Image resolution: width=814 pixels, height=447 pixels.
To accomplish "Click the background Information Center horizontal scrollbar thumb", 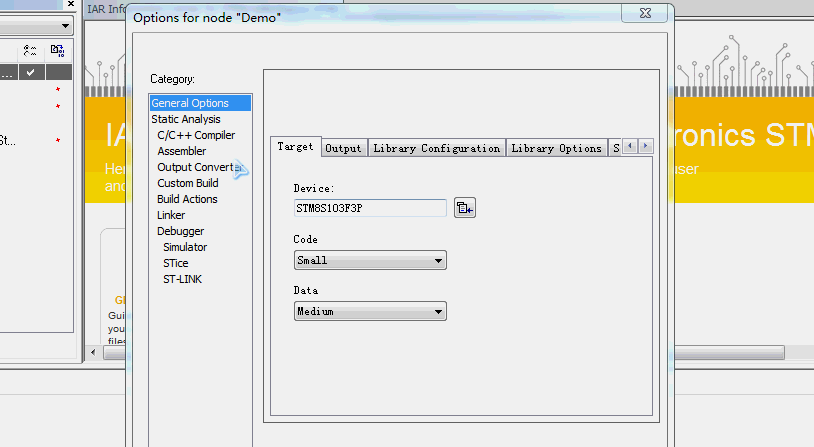I will click(x=729, y=353).
